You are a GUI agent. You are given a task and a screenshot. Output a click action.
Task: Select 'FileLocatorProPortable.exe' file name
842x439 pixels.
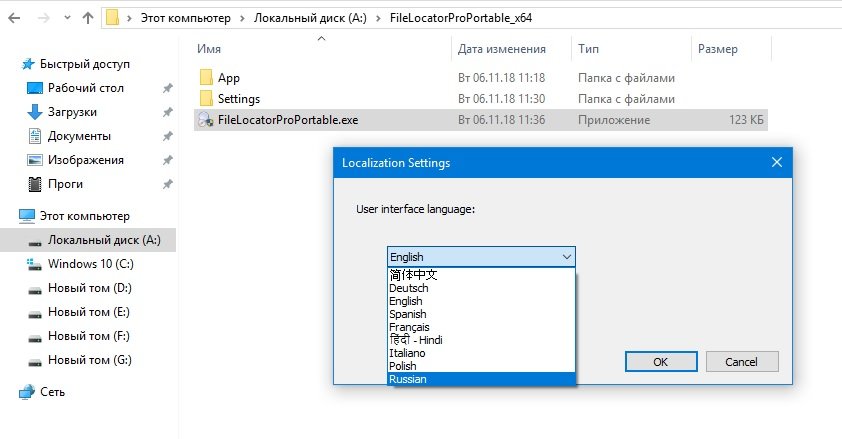click(x=288, y=120)
